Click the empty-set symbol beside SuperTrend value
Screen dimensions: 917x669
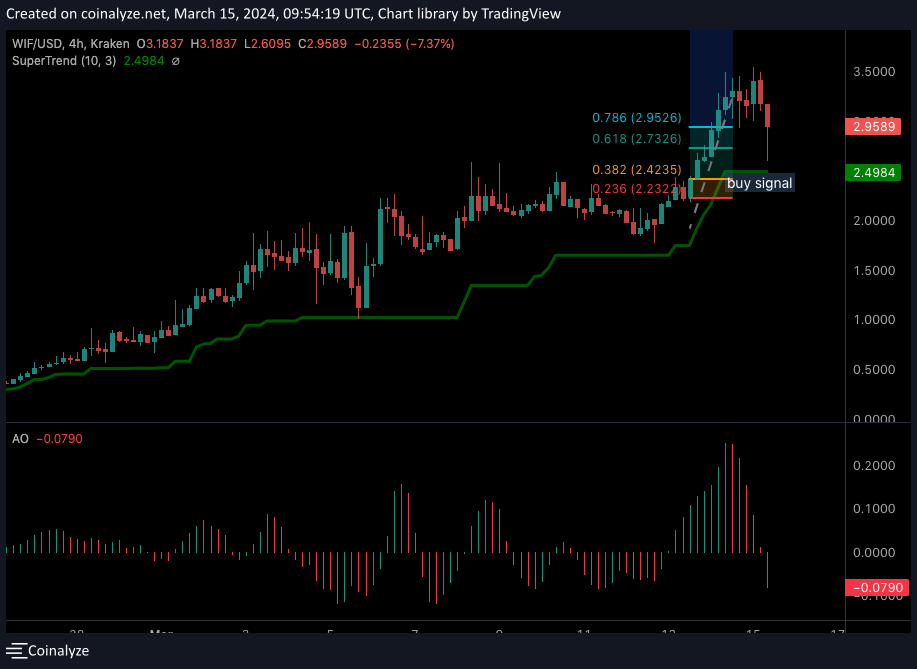[x=175, y=61]
